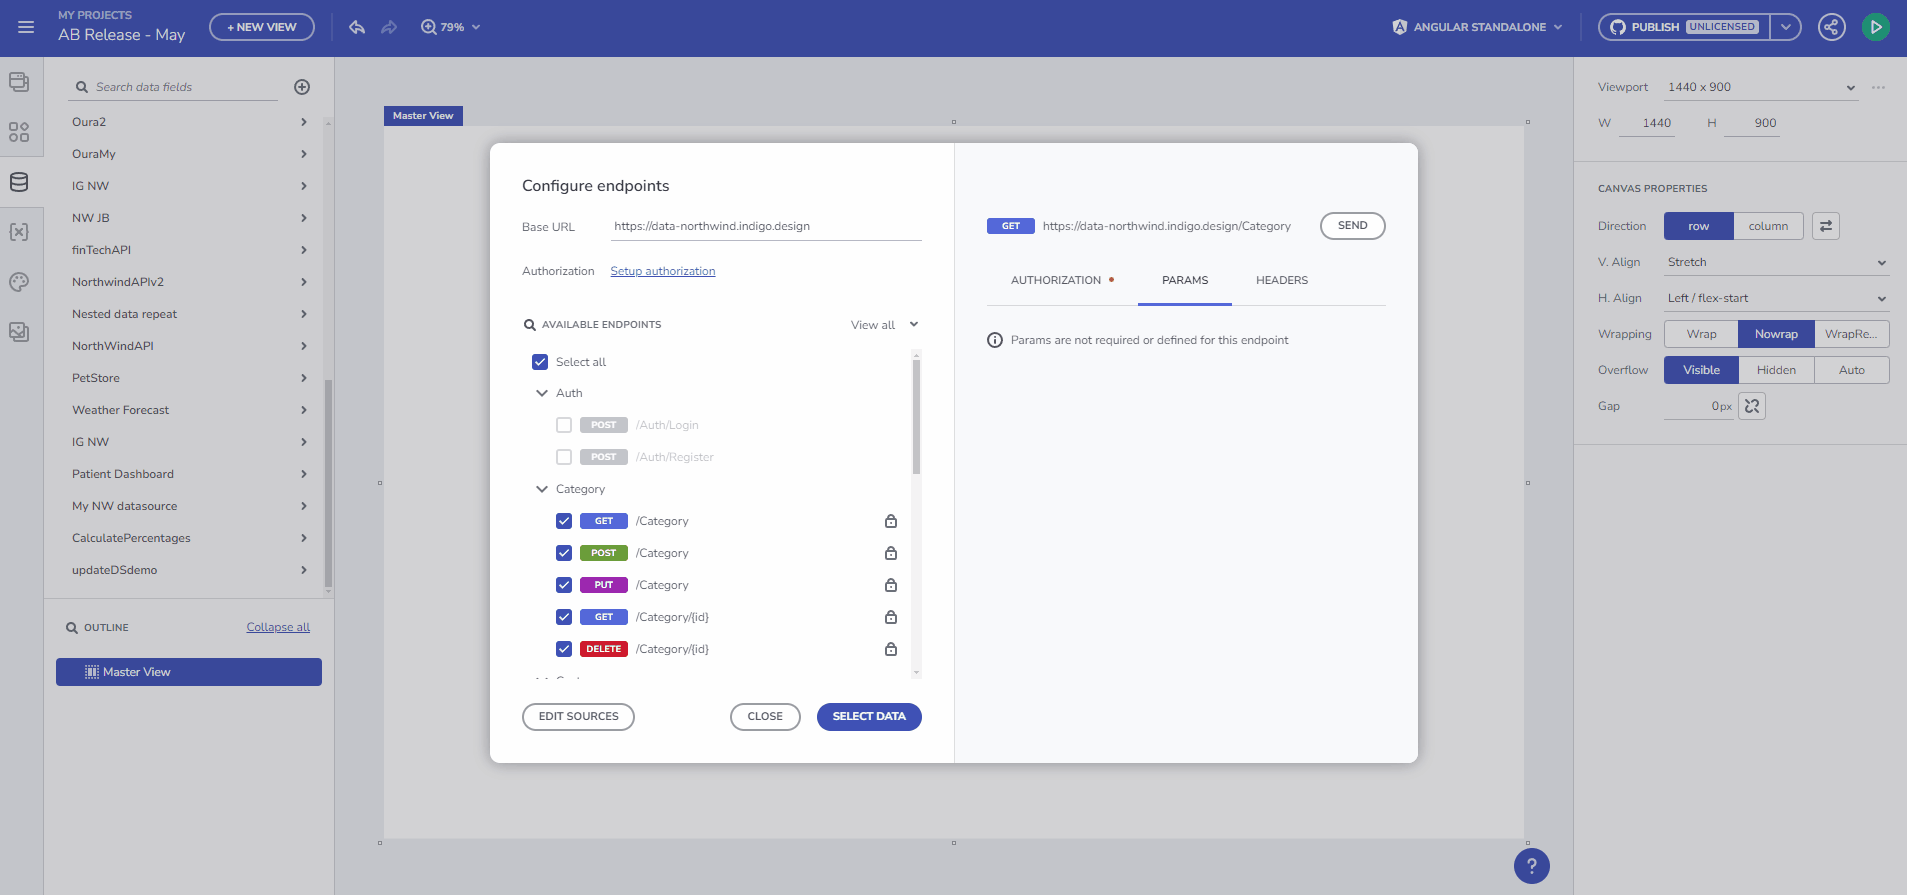Image resolution: width=1907 pixels, height=895 pixels.
Task: Collapse the Category endpoint group
Action: [542, 489]
